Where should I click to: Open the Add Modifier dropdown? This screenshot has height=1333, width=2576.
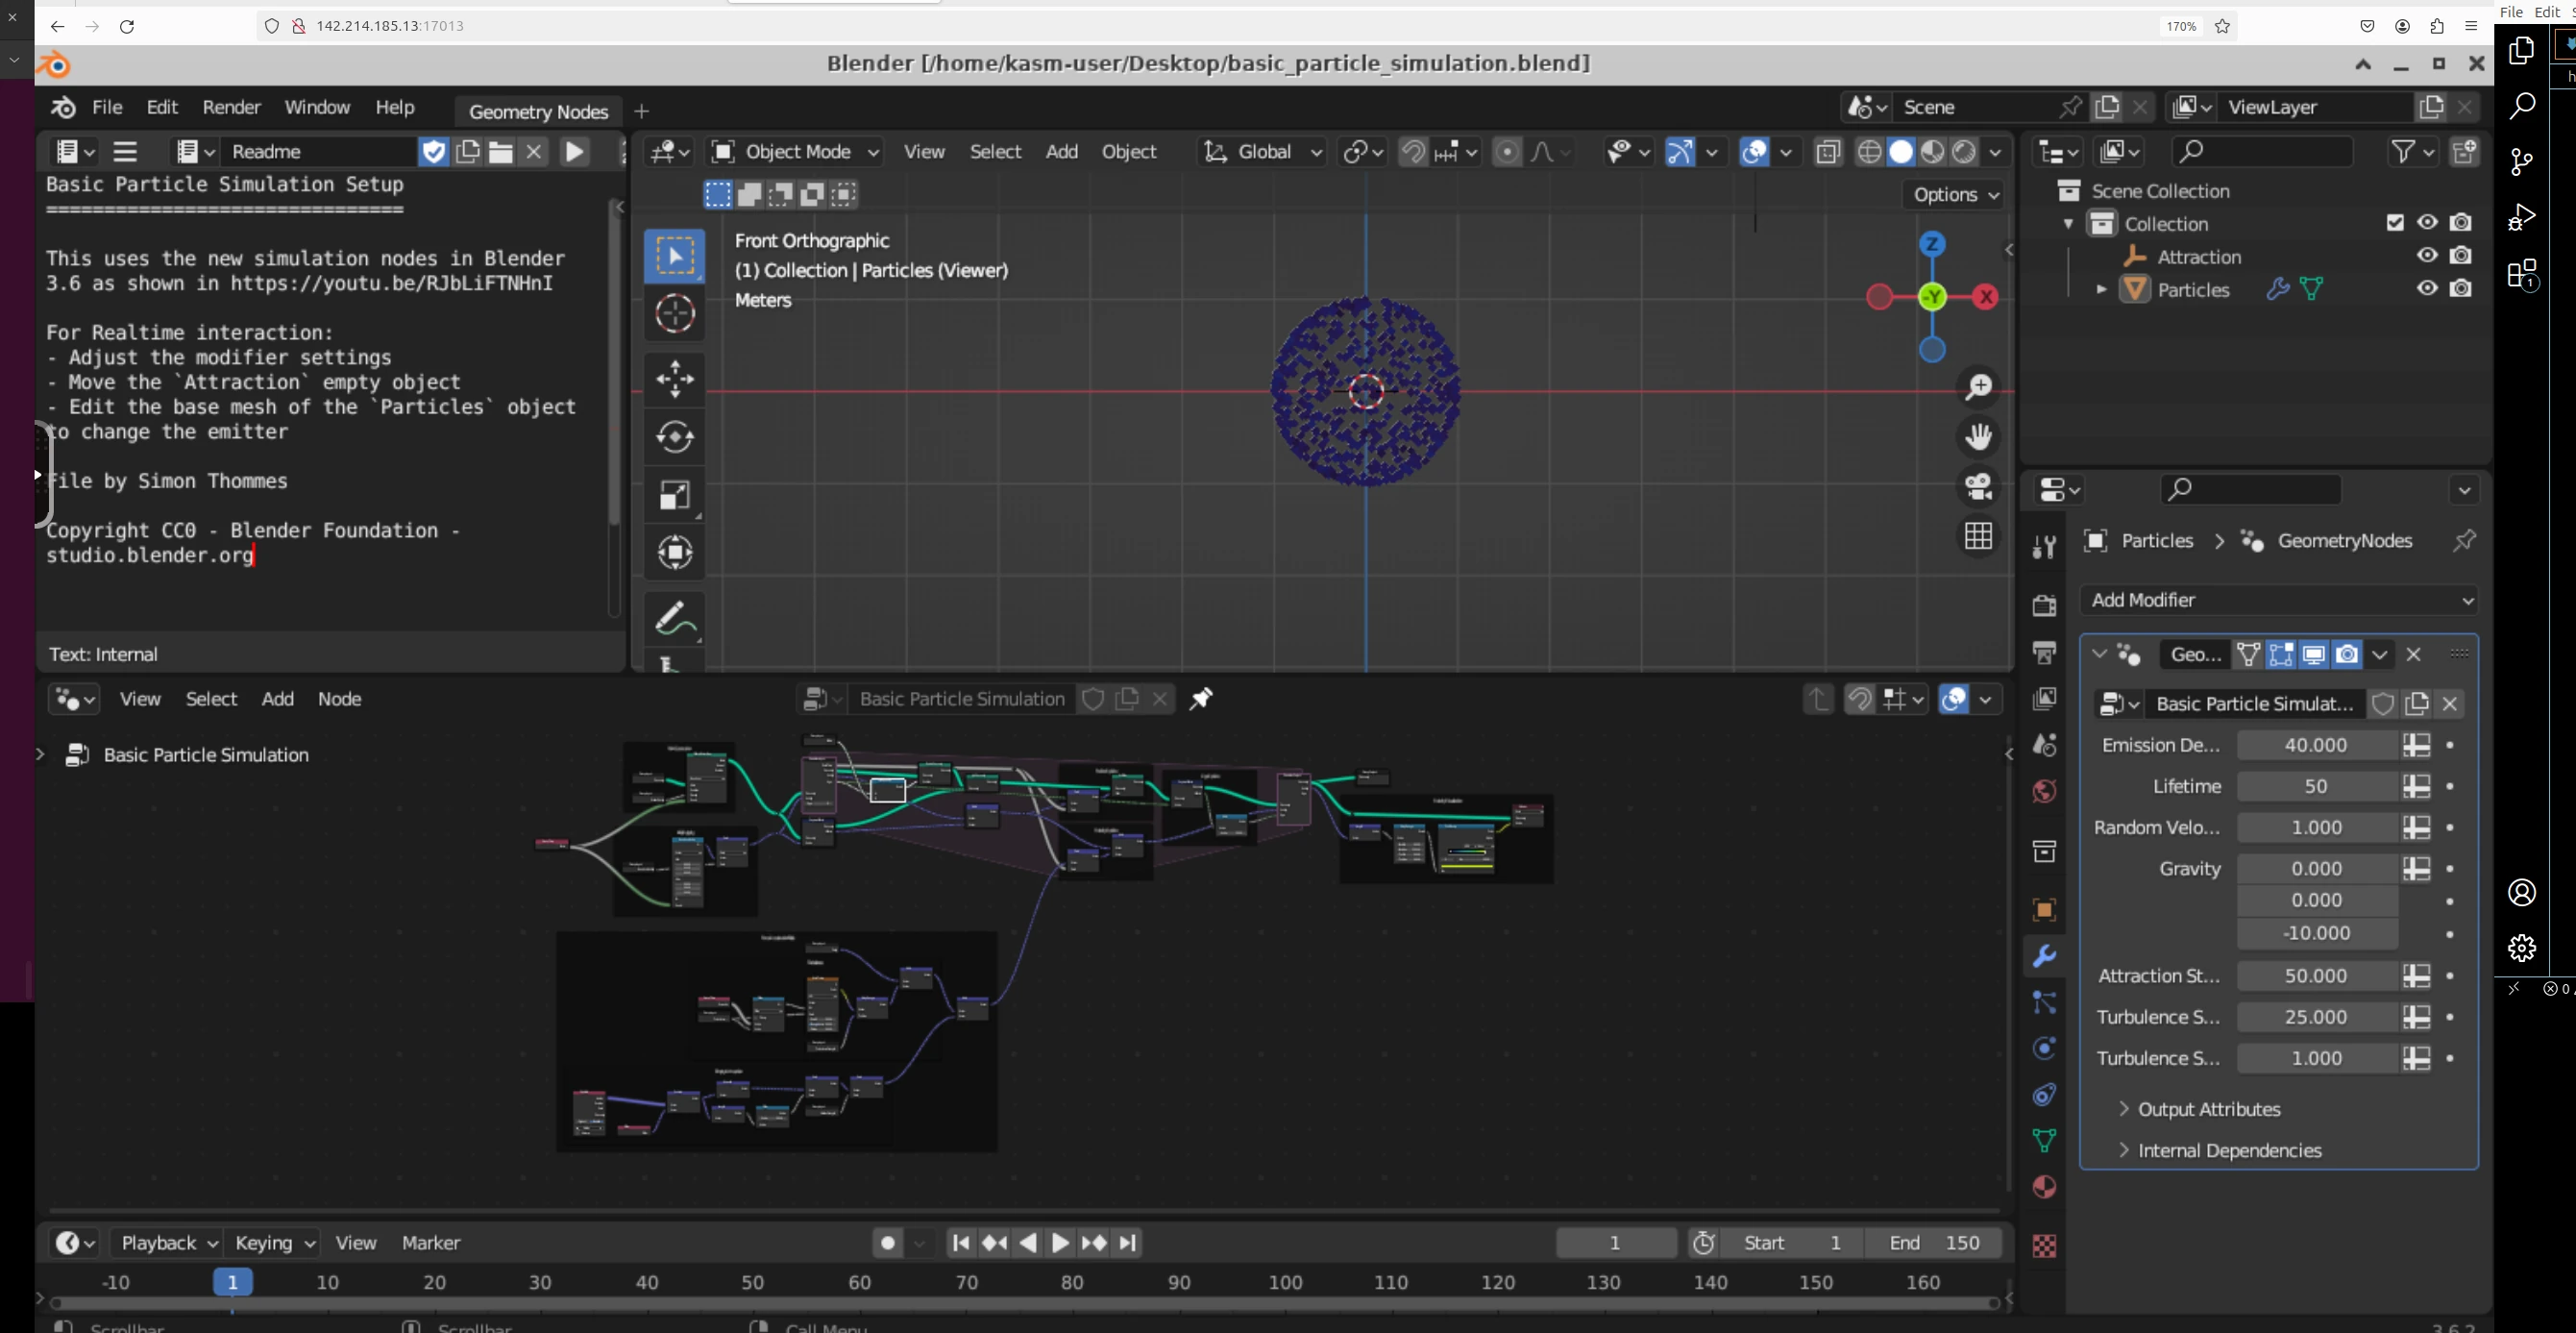click(x=2279, y=600)
